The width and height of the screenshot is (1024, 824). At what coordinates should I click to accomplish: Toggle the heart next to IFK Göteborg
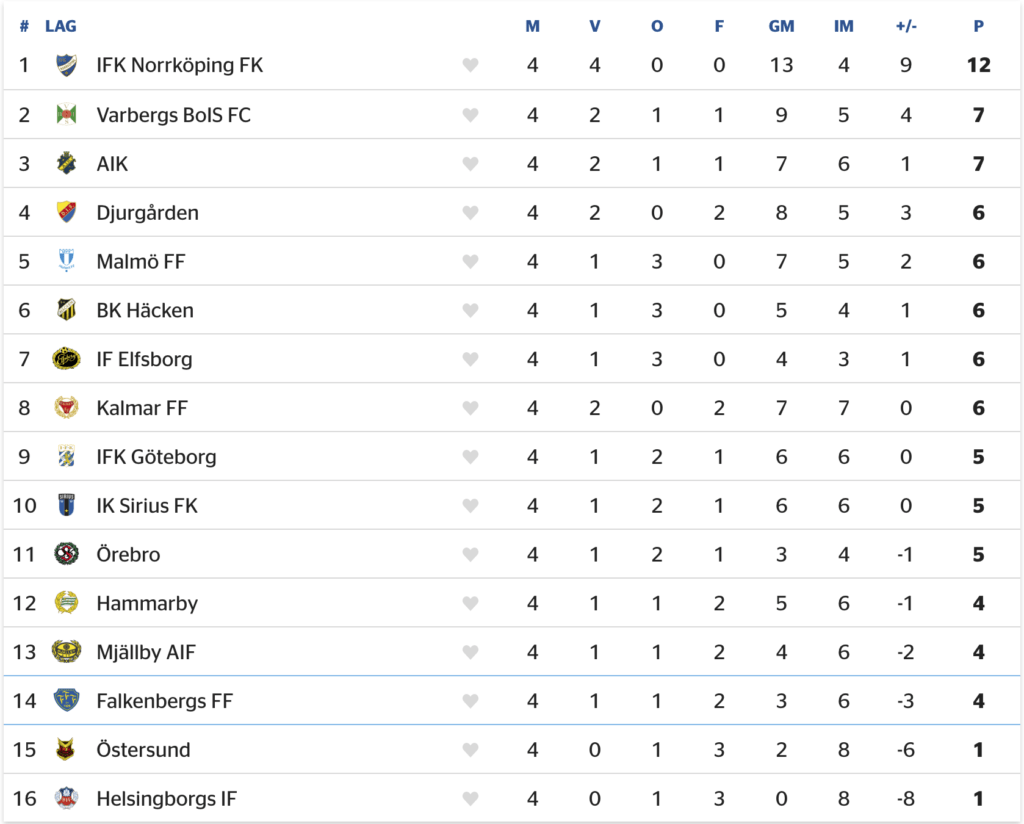point(470,457)
